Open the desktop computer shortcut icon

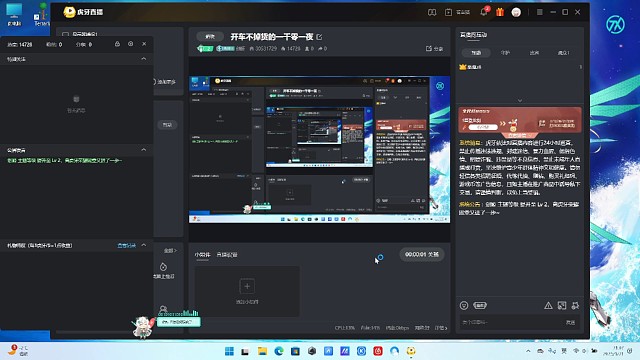(14, 14)
